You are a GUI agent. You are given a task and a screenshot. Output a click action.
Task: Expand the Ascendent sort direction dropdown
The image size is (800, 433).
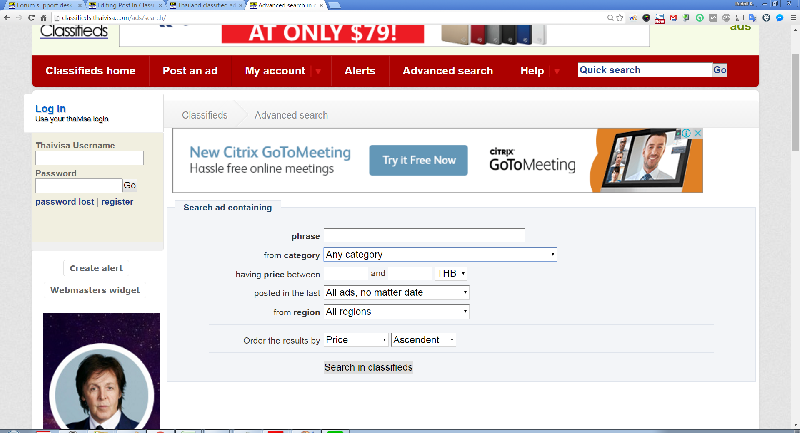click(423, 340)
